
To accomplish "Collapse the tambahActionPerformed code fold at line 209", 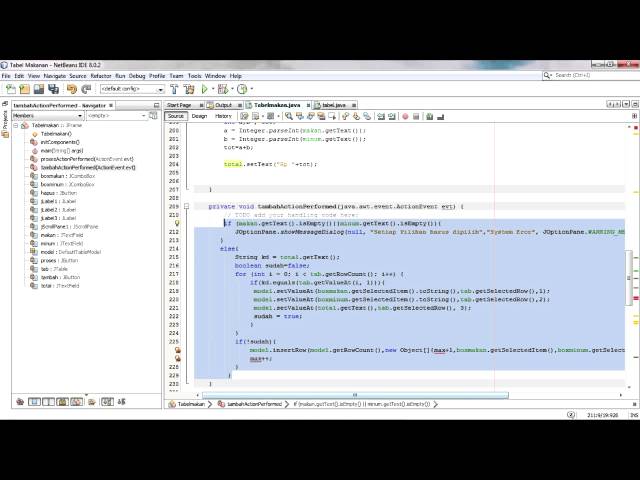I will (187, 207).
